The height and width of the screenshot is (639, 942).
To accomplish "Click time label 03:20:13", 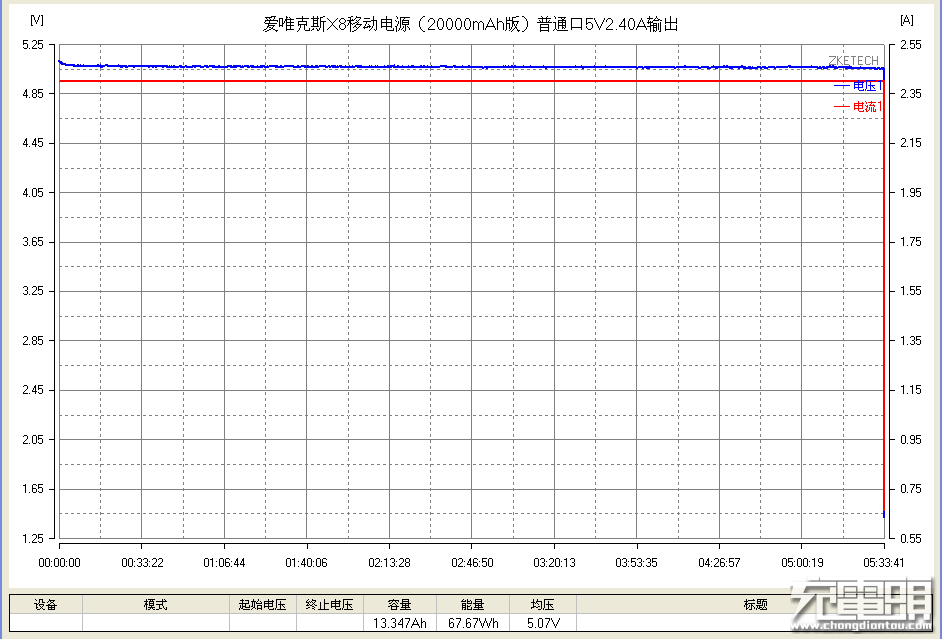I will (554, 563).
